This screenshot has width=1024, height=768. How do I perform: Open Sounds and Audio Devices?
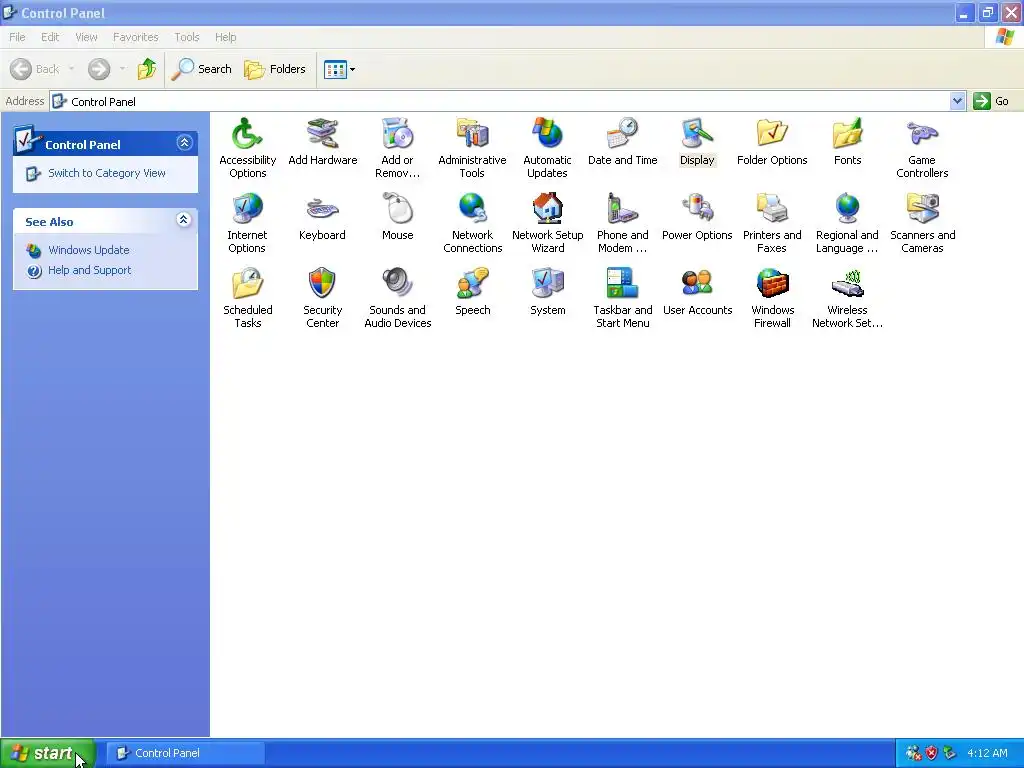tap(397, 298)
